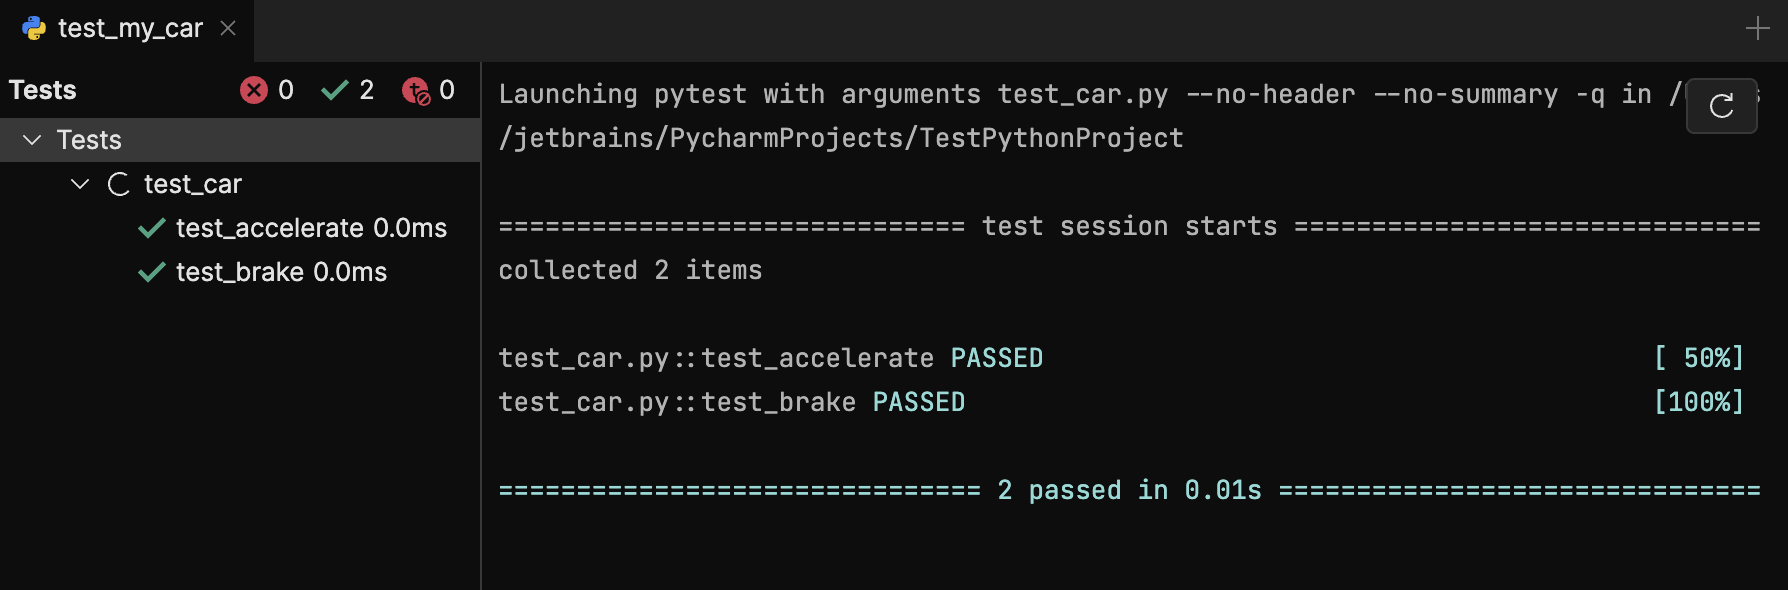The height and width of the screenshot is (590, 1788).
Task: Click the Python logo on the test_my_car tab
Action: (x=33, y=28)
